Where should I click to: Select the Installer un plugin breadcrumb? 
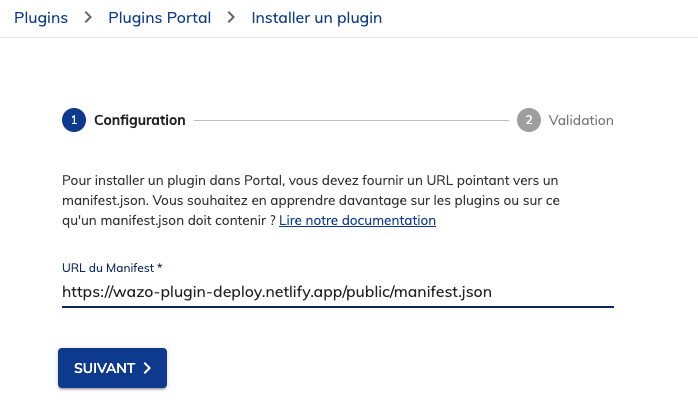click(317, 18)
